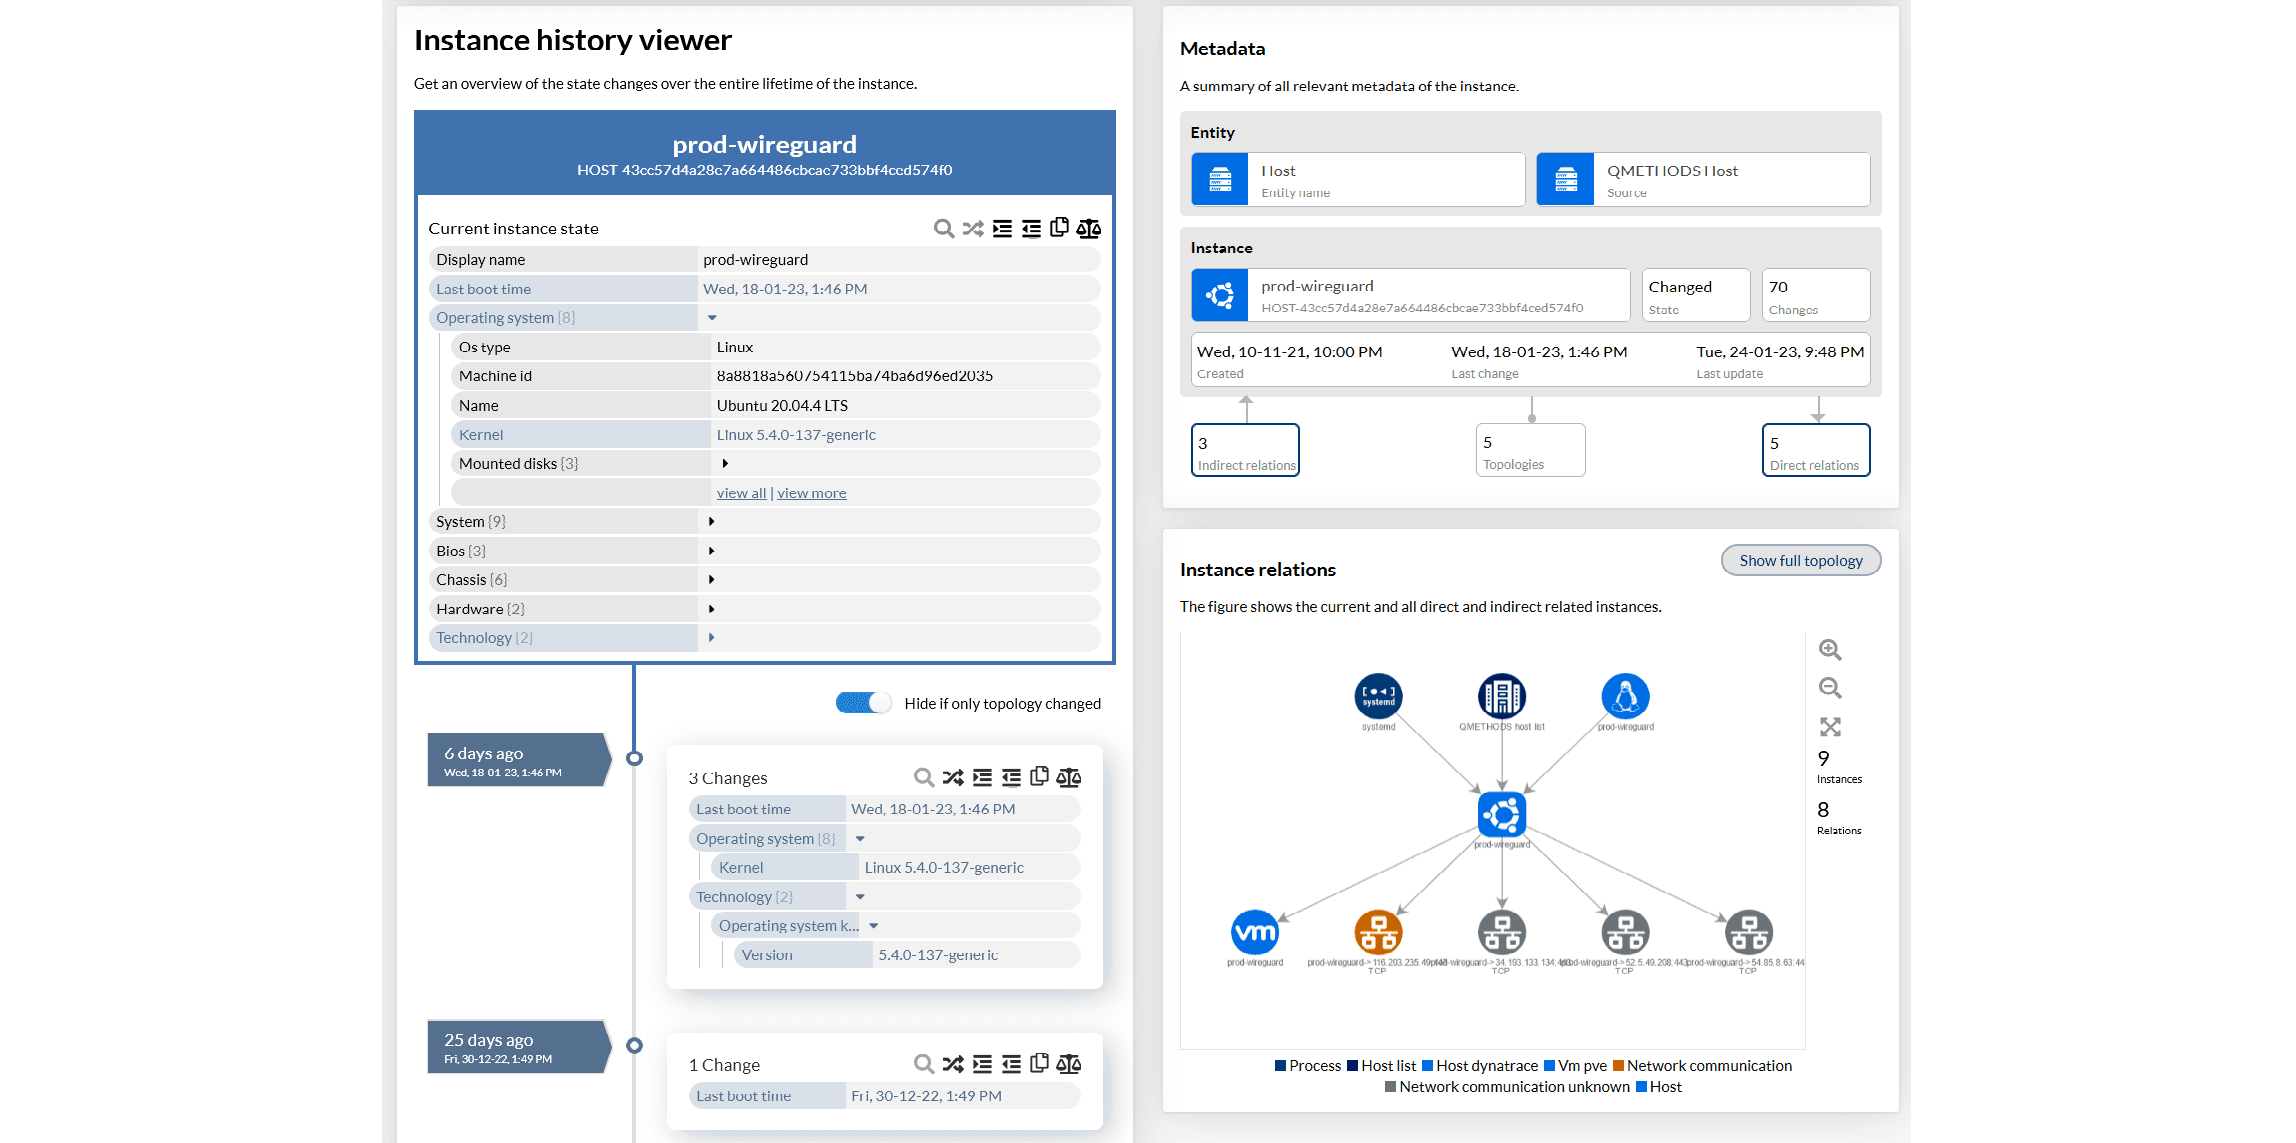Open the Direct relations tile

tap(1815, 451)
